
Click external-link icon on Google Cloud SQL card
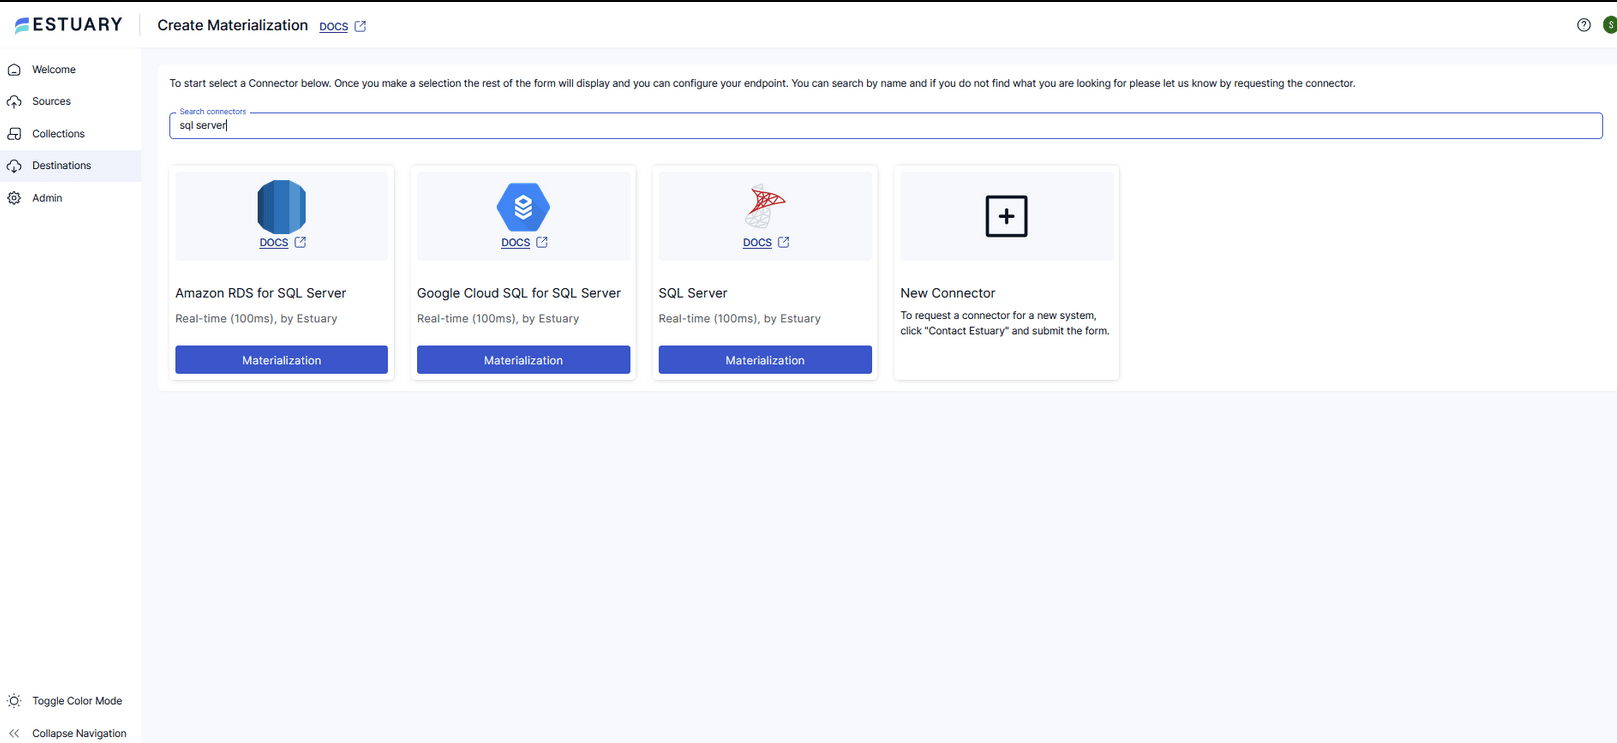[542, 242]
